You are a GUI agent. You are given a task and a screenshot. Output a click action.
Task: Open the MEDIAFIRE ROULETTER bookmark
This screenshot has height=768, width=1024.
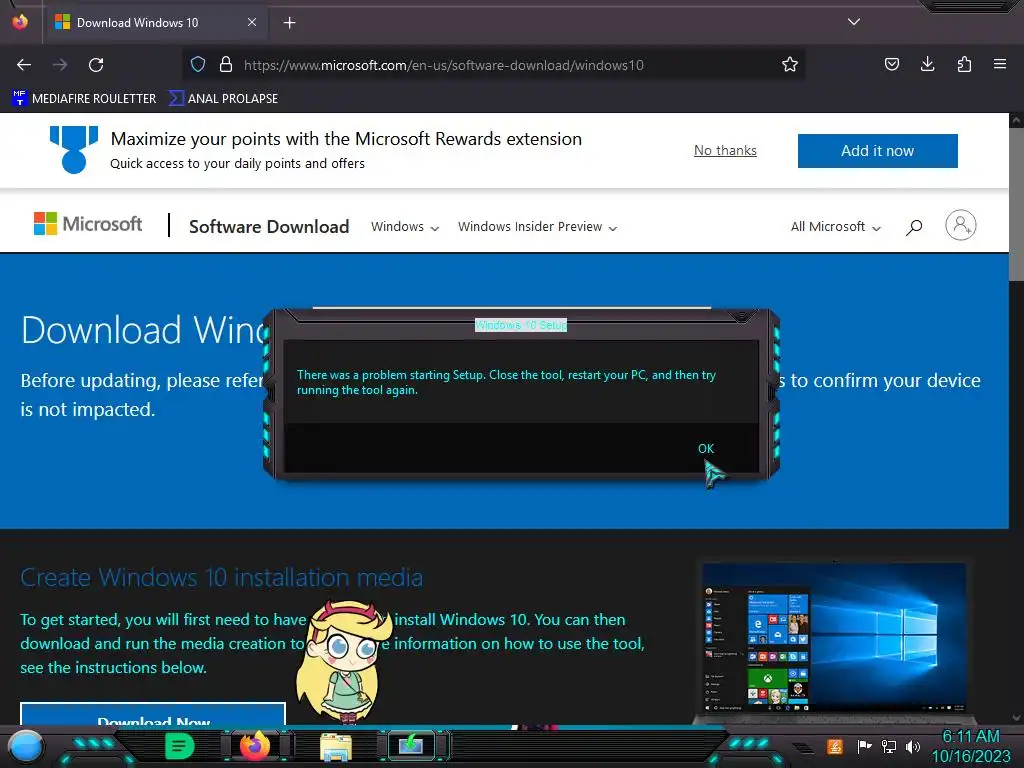[84, 99]
